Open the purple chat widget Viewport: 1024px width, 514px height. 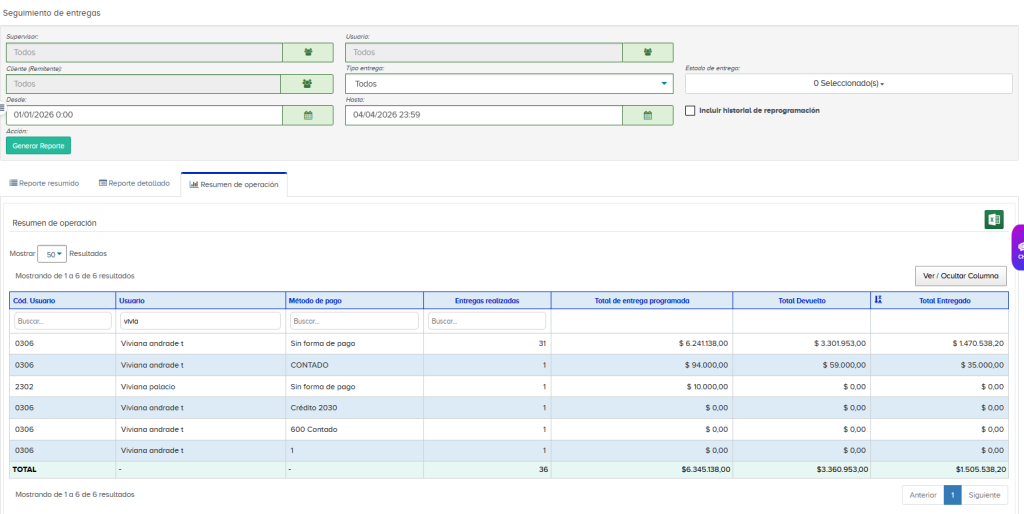click(1018, 248)
